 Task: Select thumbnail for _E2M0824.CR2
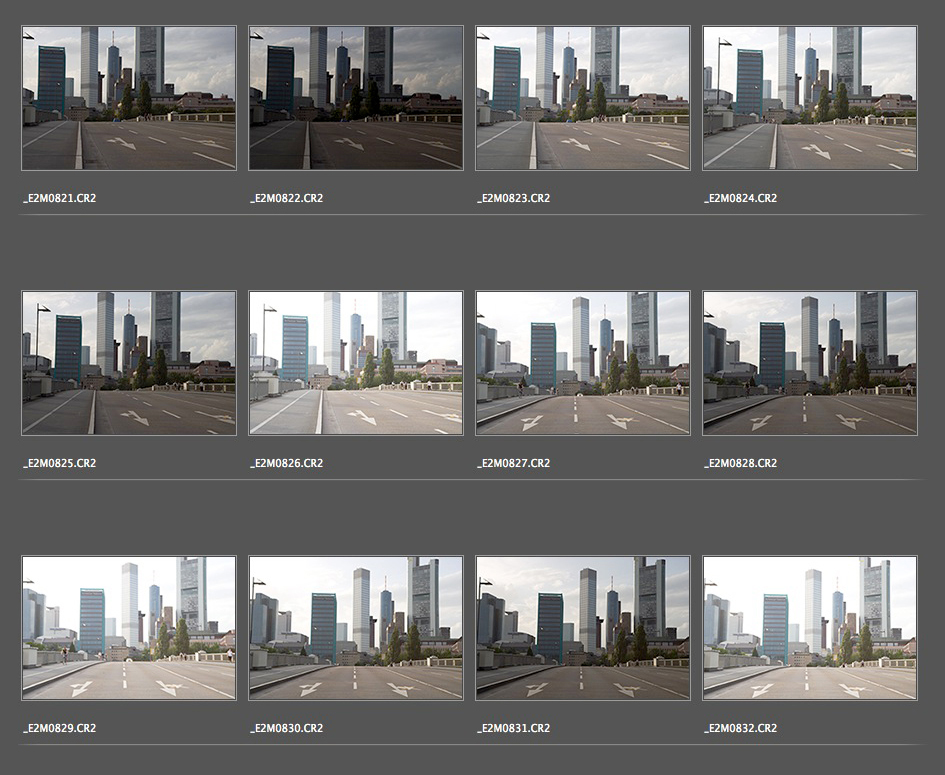810,98
